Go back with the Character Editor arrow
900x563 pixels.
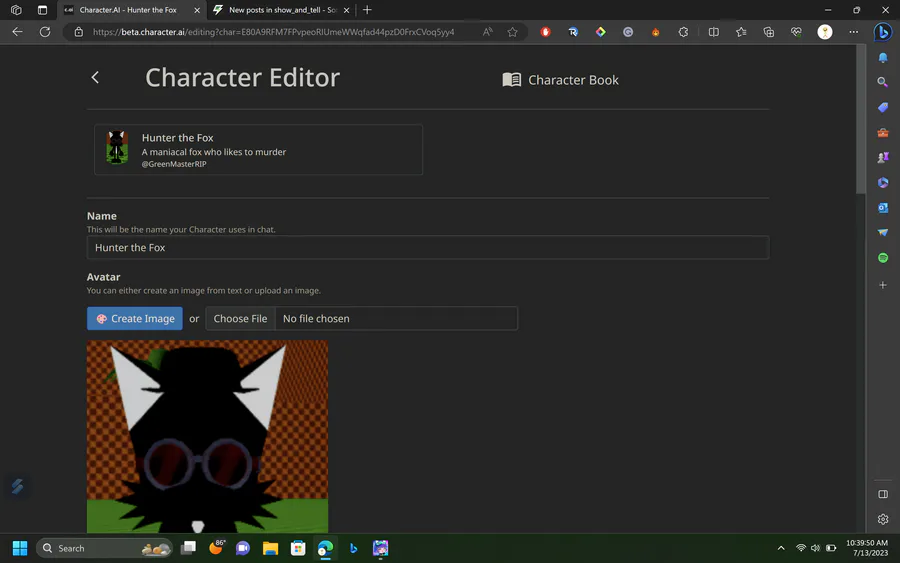[95, 77]
